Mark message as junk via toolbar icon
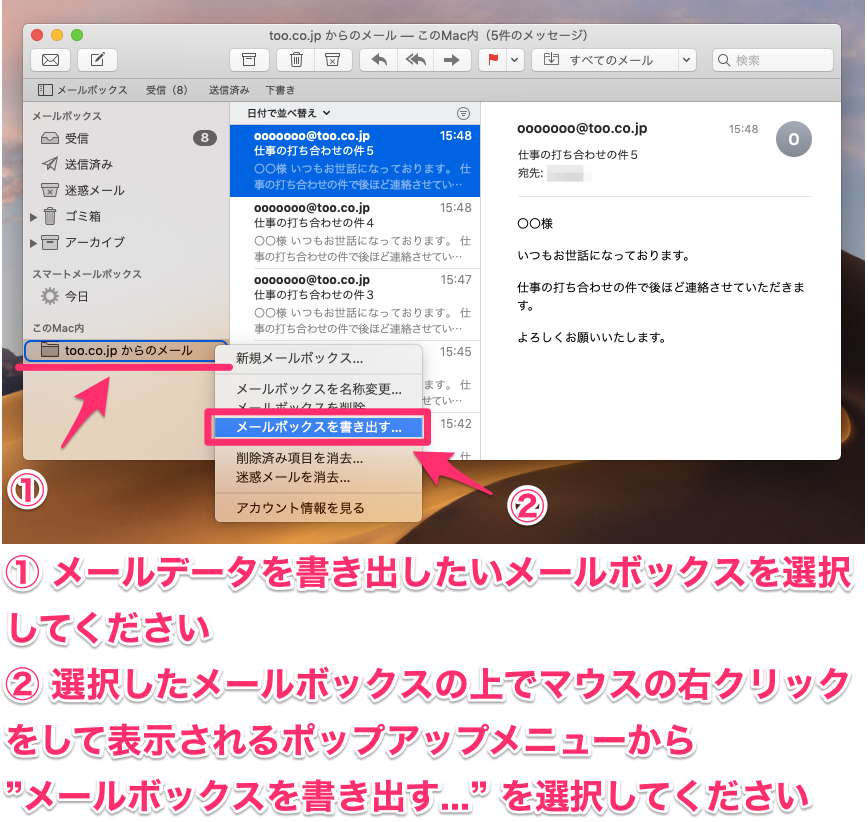This screenshot has height=822, width=868. click(x=333, y=60)
